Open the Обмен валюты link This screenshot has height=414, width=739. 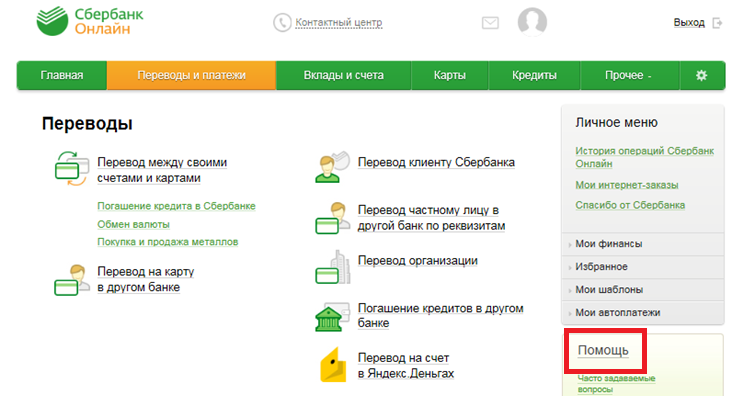pyautogui.click(x=133, y=224)
